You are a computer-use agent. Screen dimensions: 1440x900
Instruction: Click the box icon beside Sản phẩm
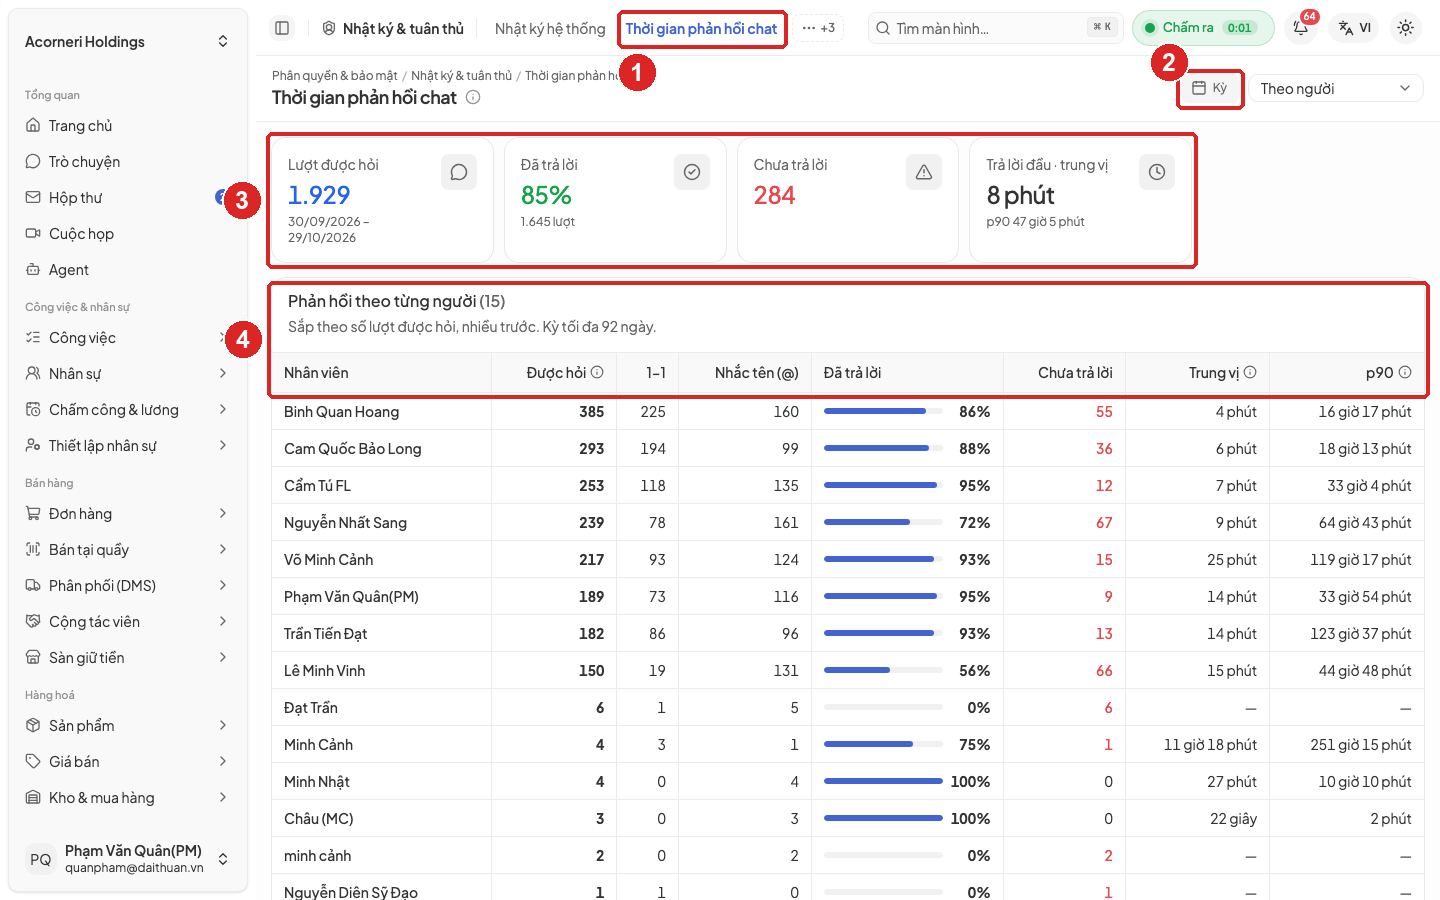point(33,726)
